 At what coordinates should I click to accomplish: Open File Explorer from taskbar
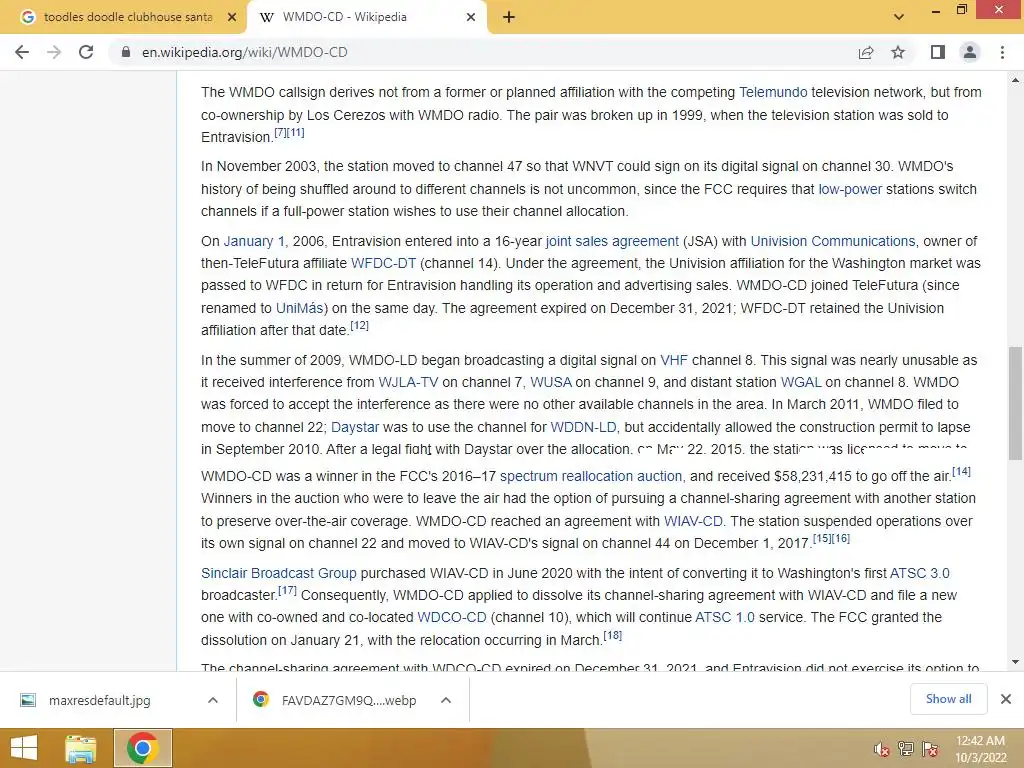(80, 748)
